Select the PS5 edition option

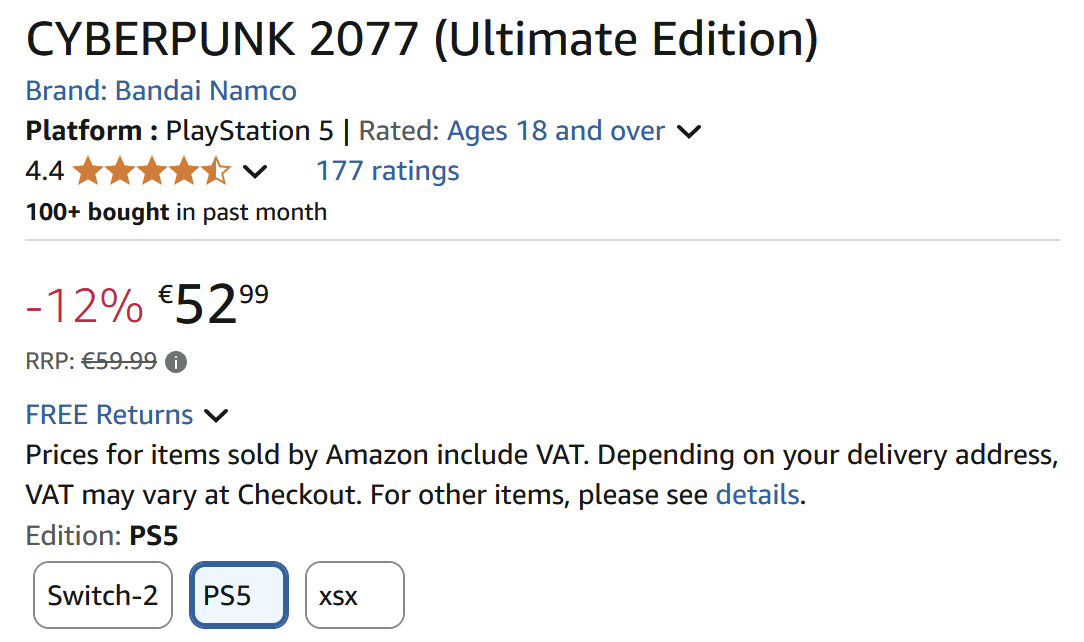[x=239, y=595]
